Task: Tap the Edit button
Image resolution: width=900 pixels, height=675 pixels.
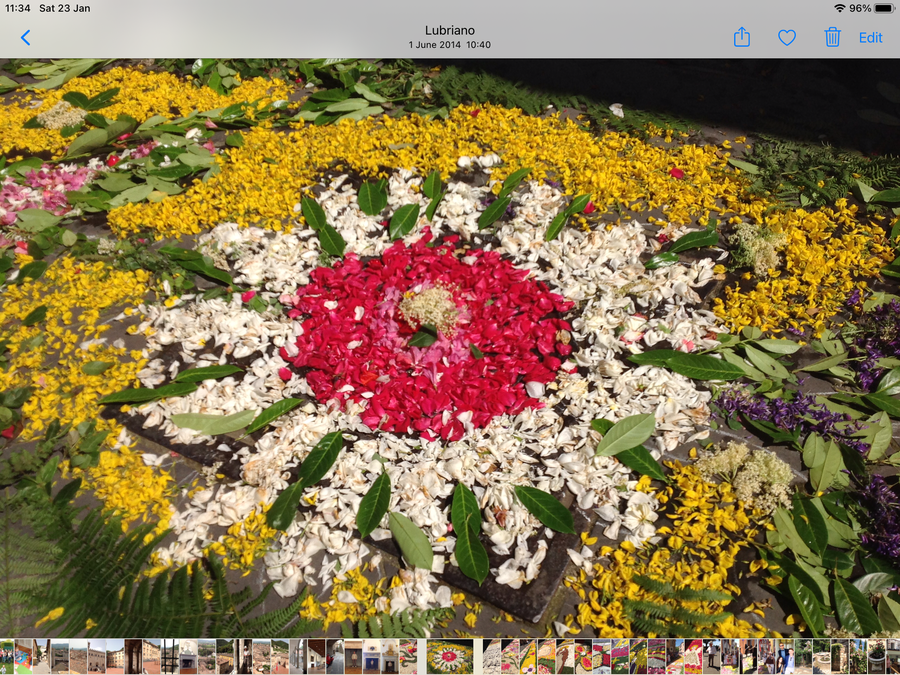Action: pyautogui.click(x=870, y=38)
